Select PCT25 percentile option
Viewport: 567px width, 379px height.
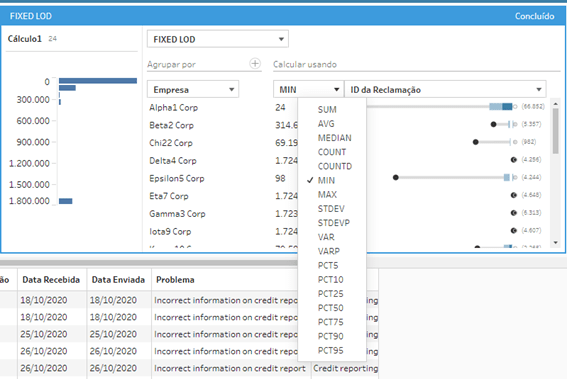331,294
